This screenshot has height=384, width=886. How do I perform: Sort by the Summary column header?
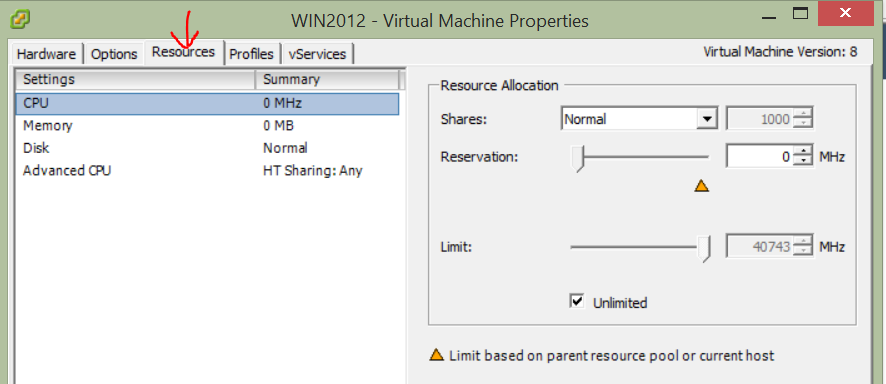329,80
